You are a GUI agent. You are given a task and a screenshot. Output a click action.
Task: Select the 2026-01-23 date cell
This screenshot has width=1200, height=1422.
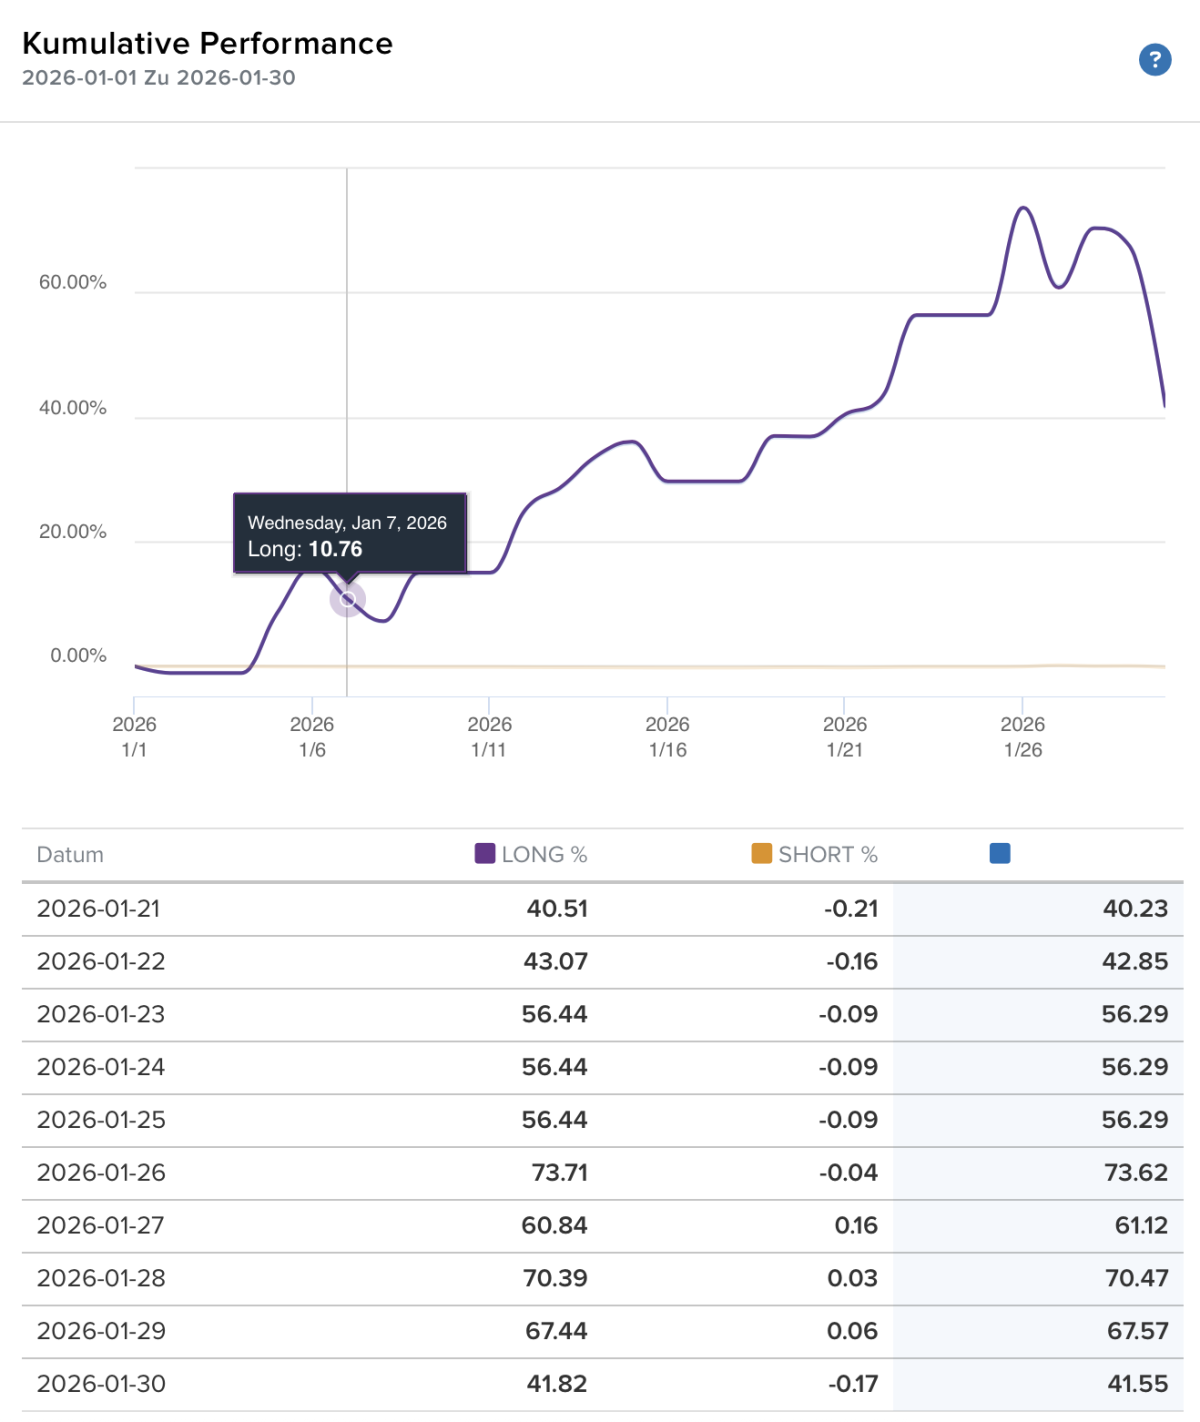click(x=101, y=1015)
